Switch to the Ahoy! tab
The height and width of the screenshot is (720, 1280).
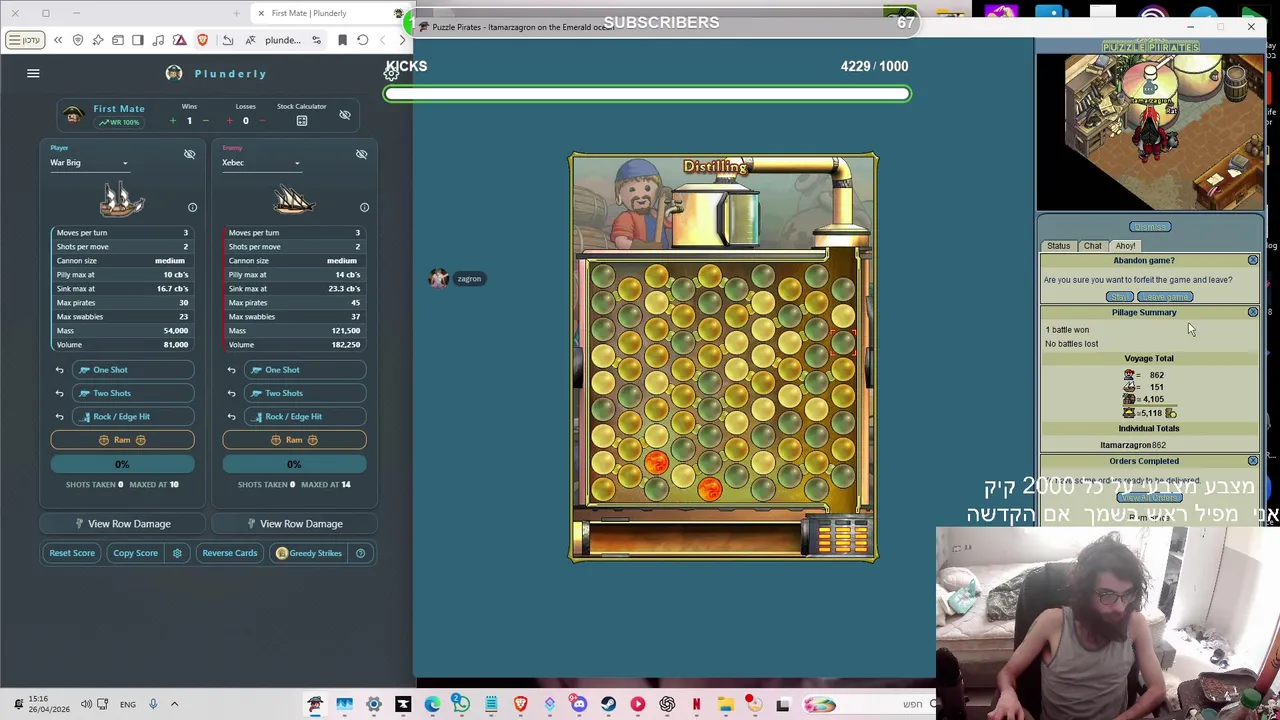point(1125,246)
